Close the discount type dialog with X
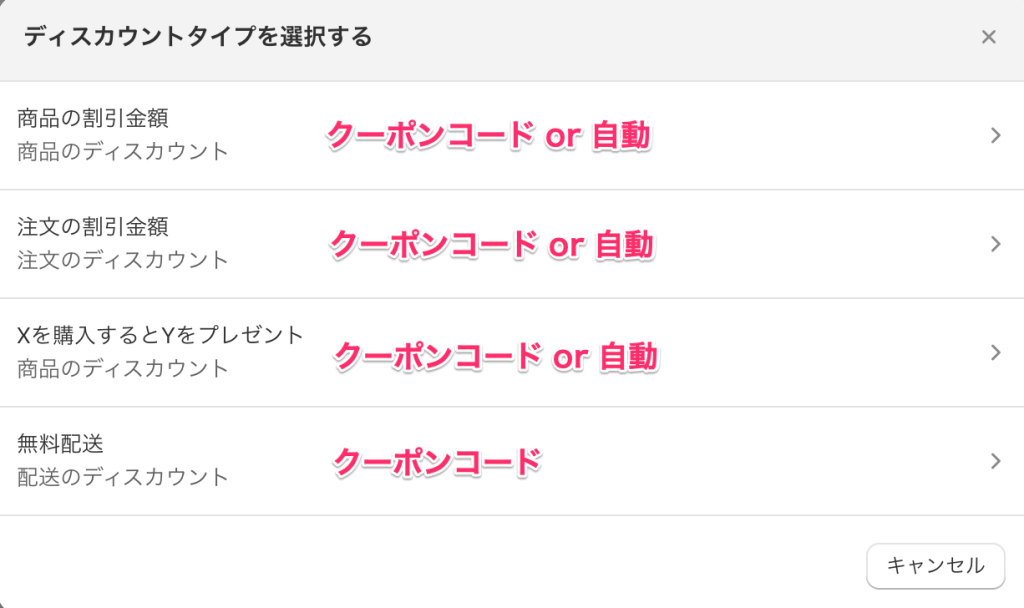 tap(988, 37)
